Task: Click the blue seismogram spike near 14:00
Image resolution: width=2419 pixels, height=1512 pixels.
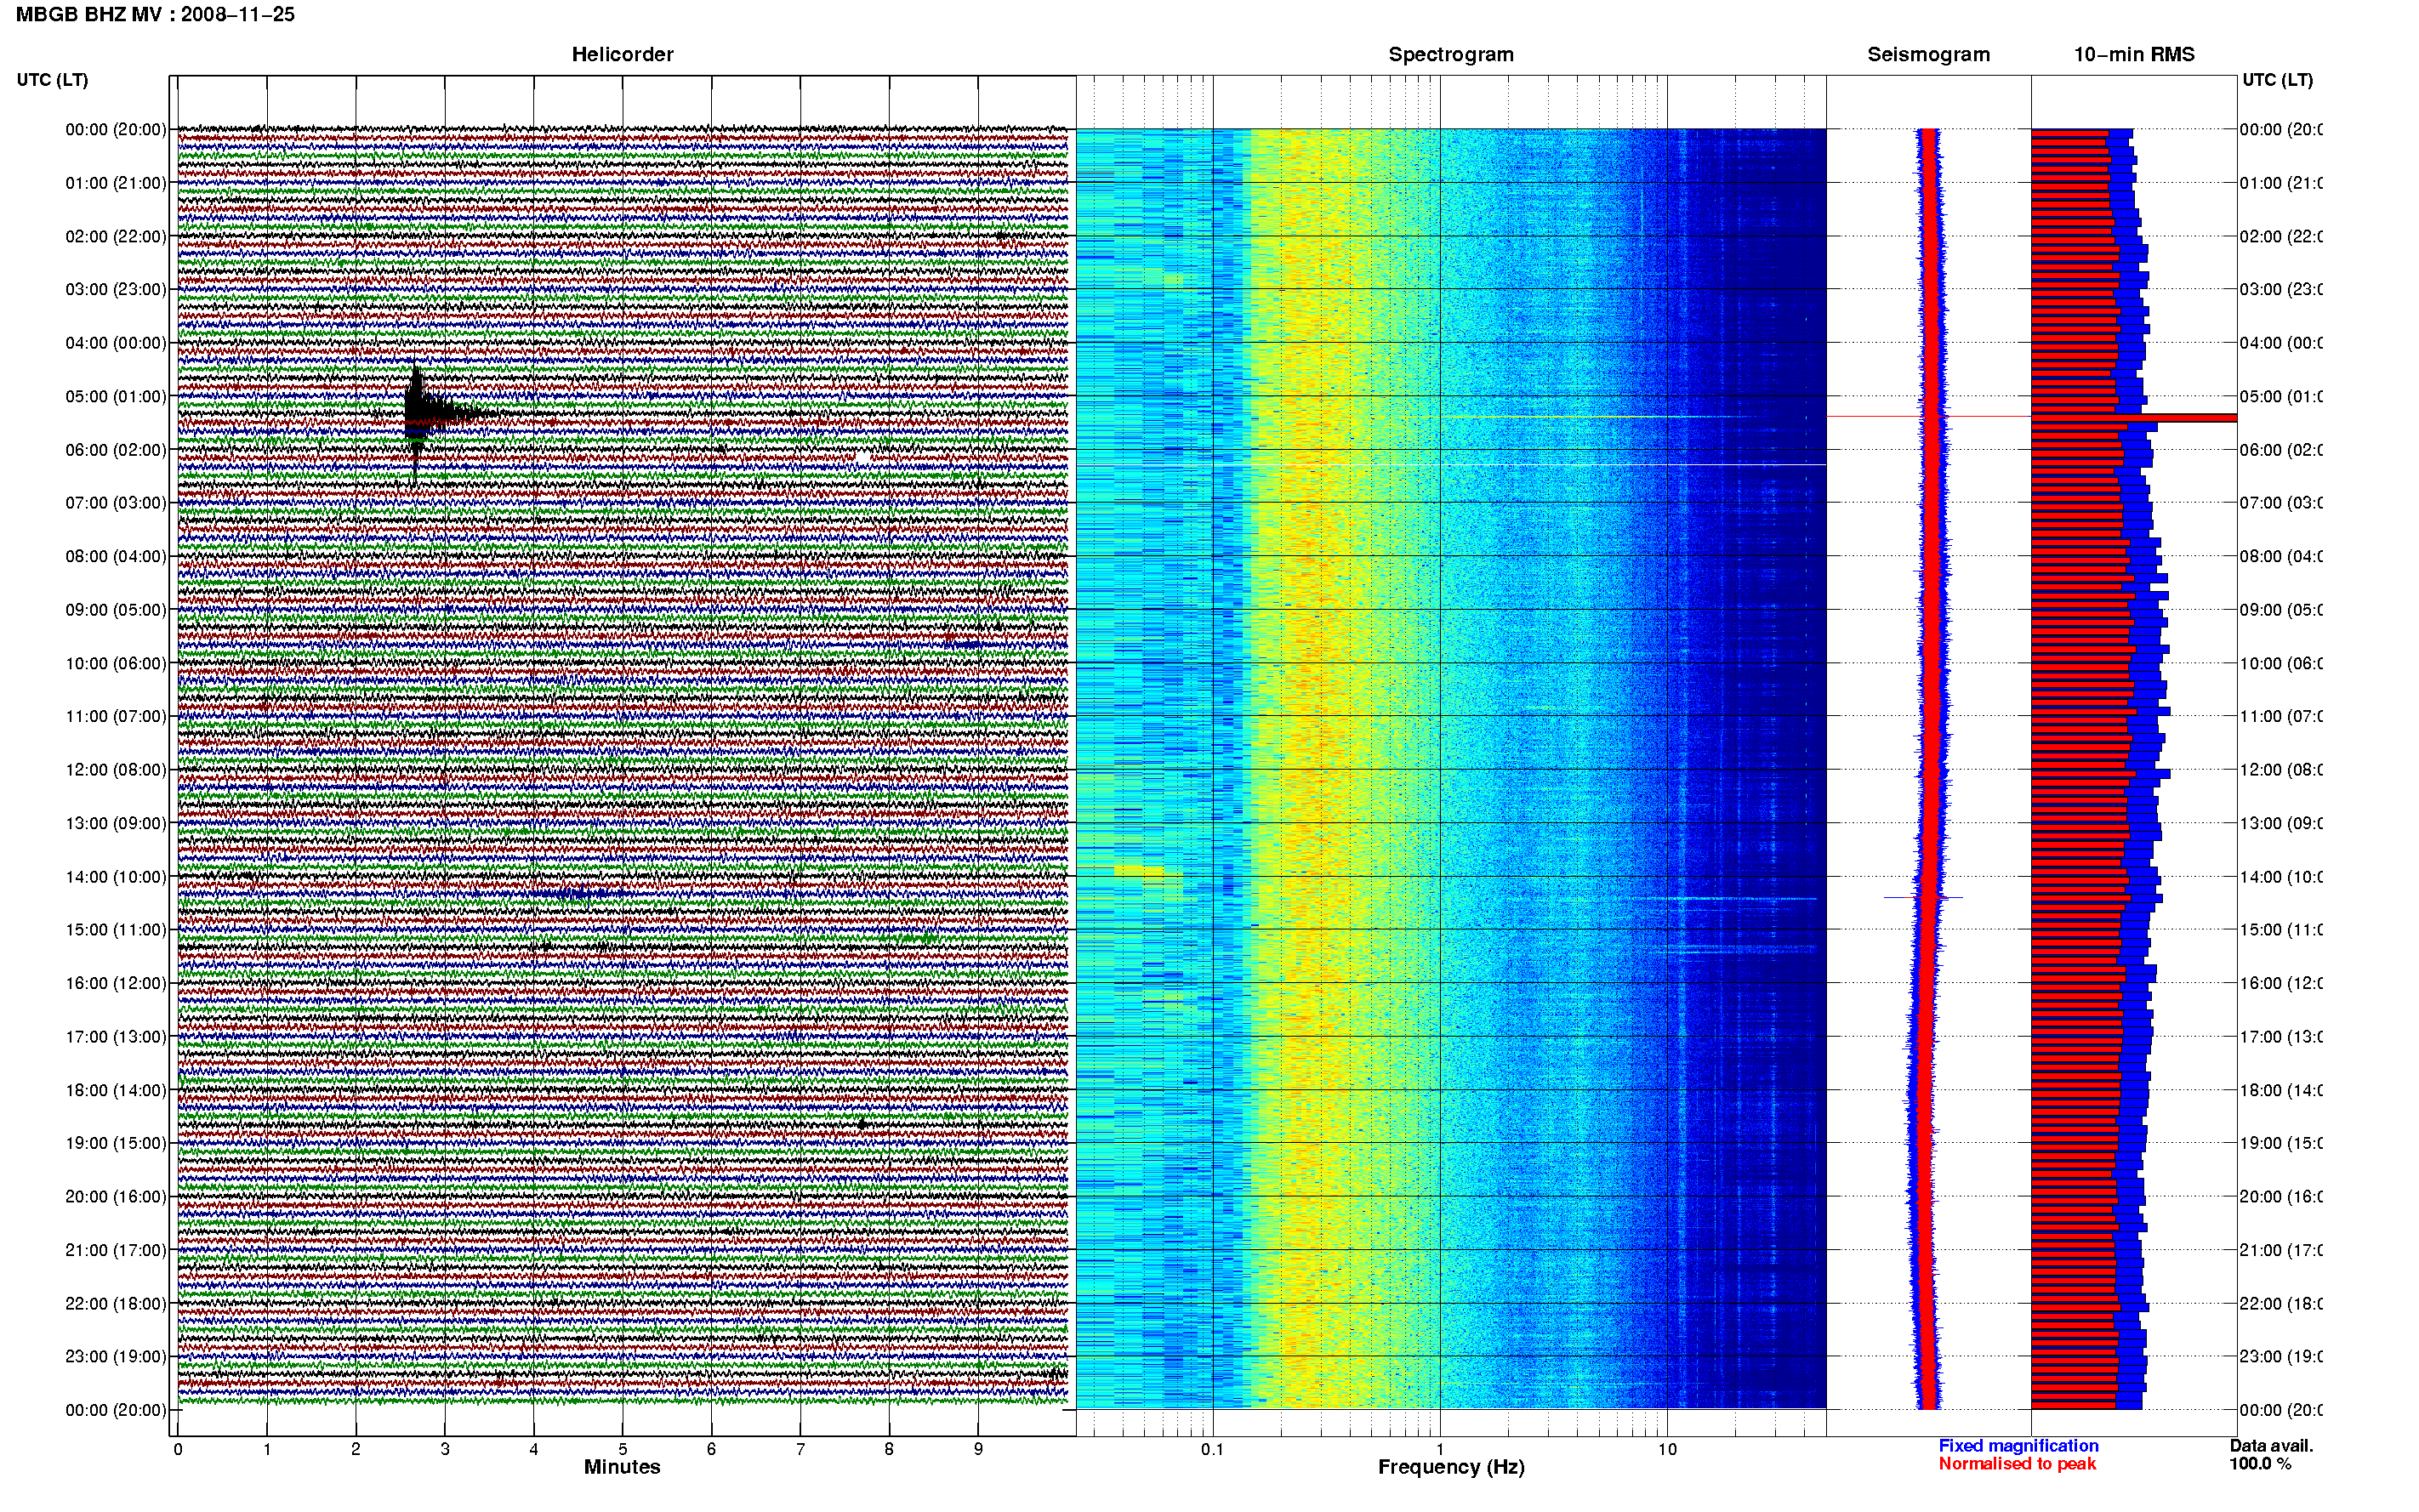Action: 1924,897
